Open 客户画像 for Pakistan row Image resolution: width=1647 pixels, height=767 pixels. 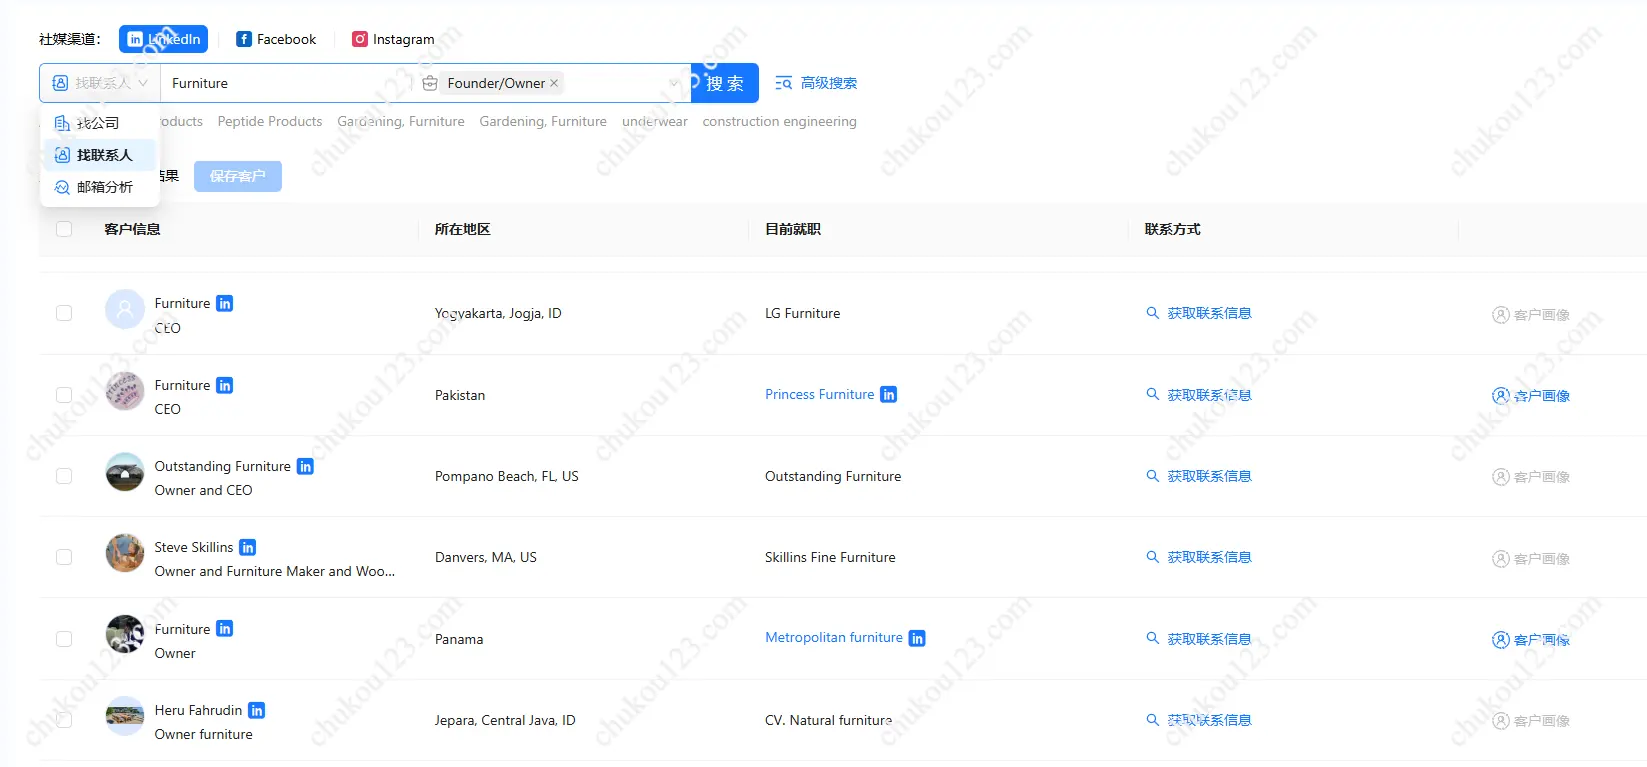(1531, 396)
